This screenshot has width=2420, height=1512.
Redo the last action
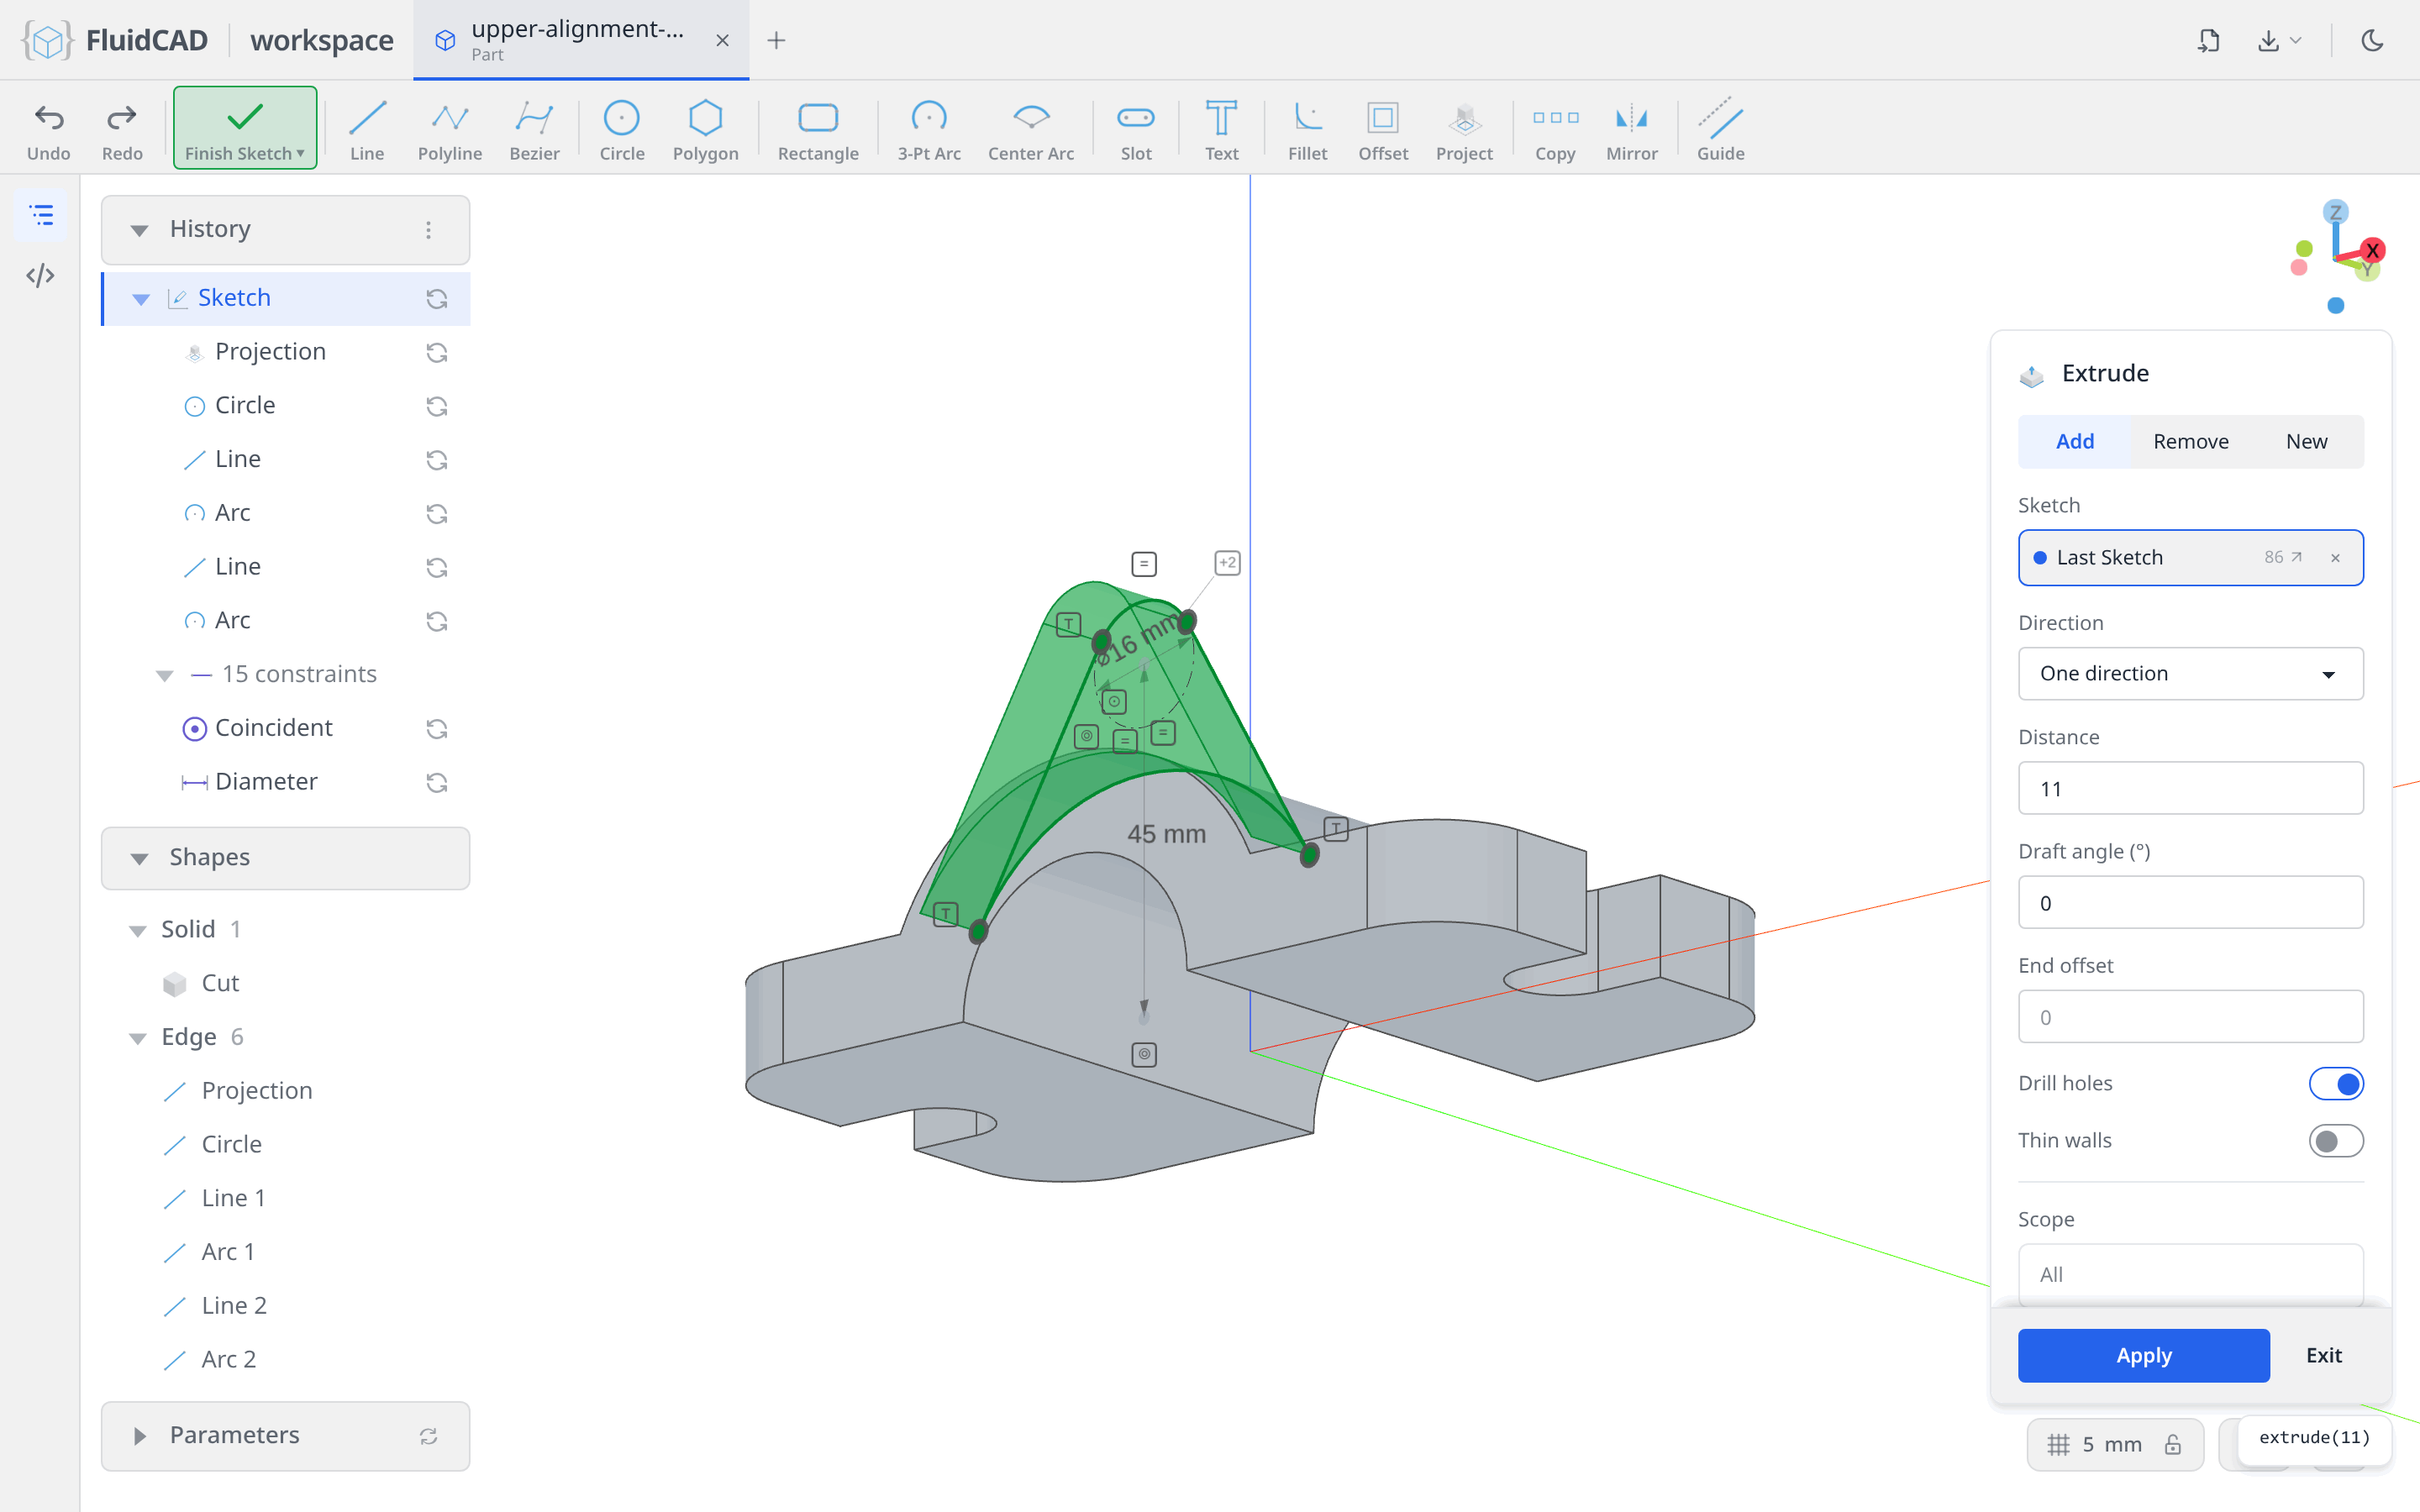point(122,130)
